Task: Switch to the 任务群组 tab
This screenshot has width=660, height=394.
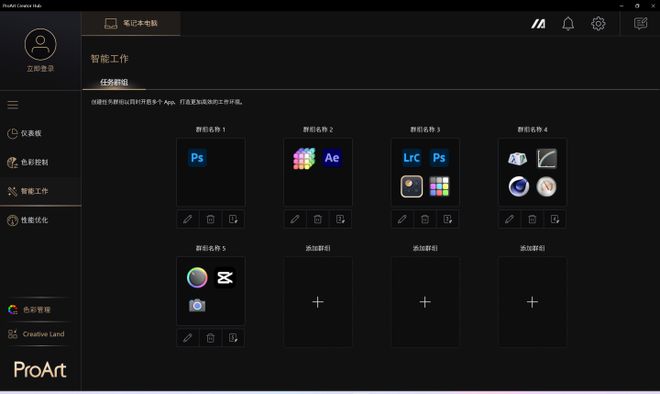Action: point(114,82)
